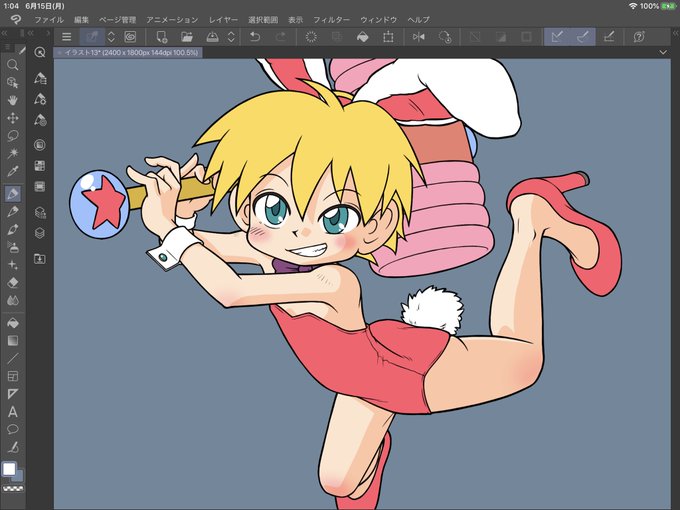Click the Flip horizontal icon
The width and height of the screenshot is (680, 510).
(418, 37)
